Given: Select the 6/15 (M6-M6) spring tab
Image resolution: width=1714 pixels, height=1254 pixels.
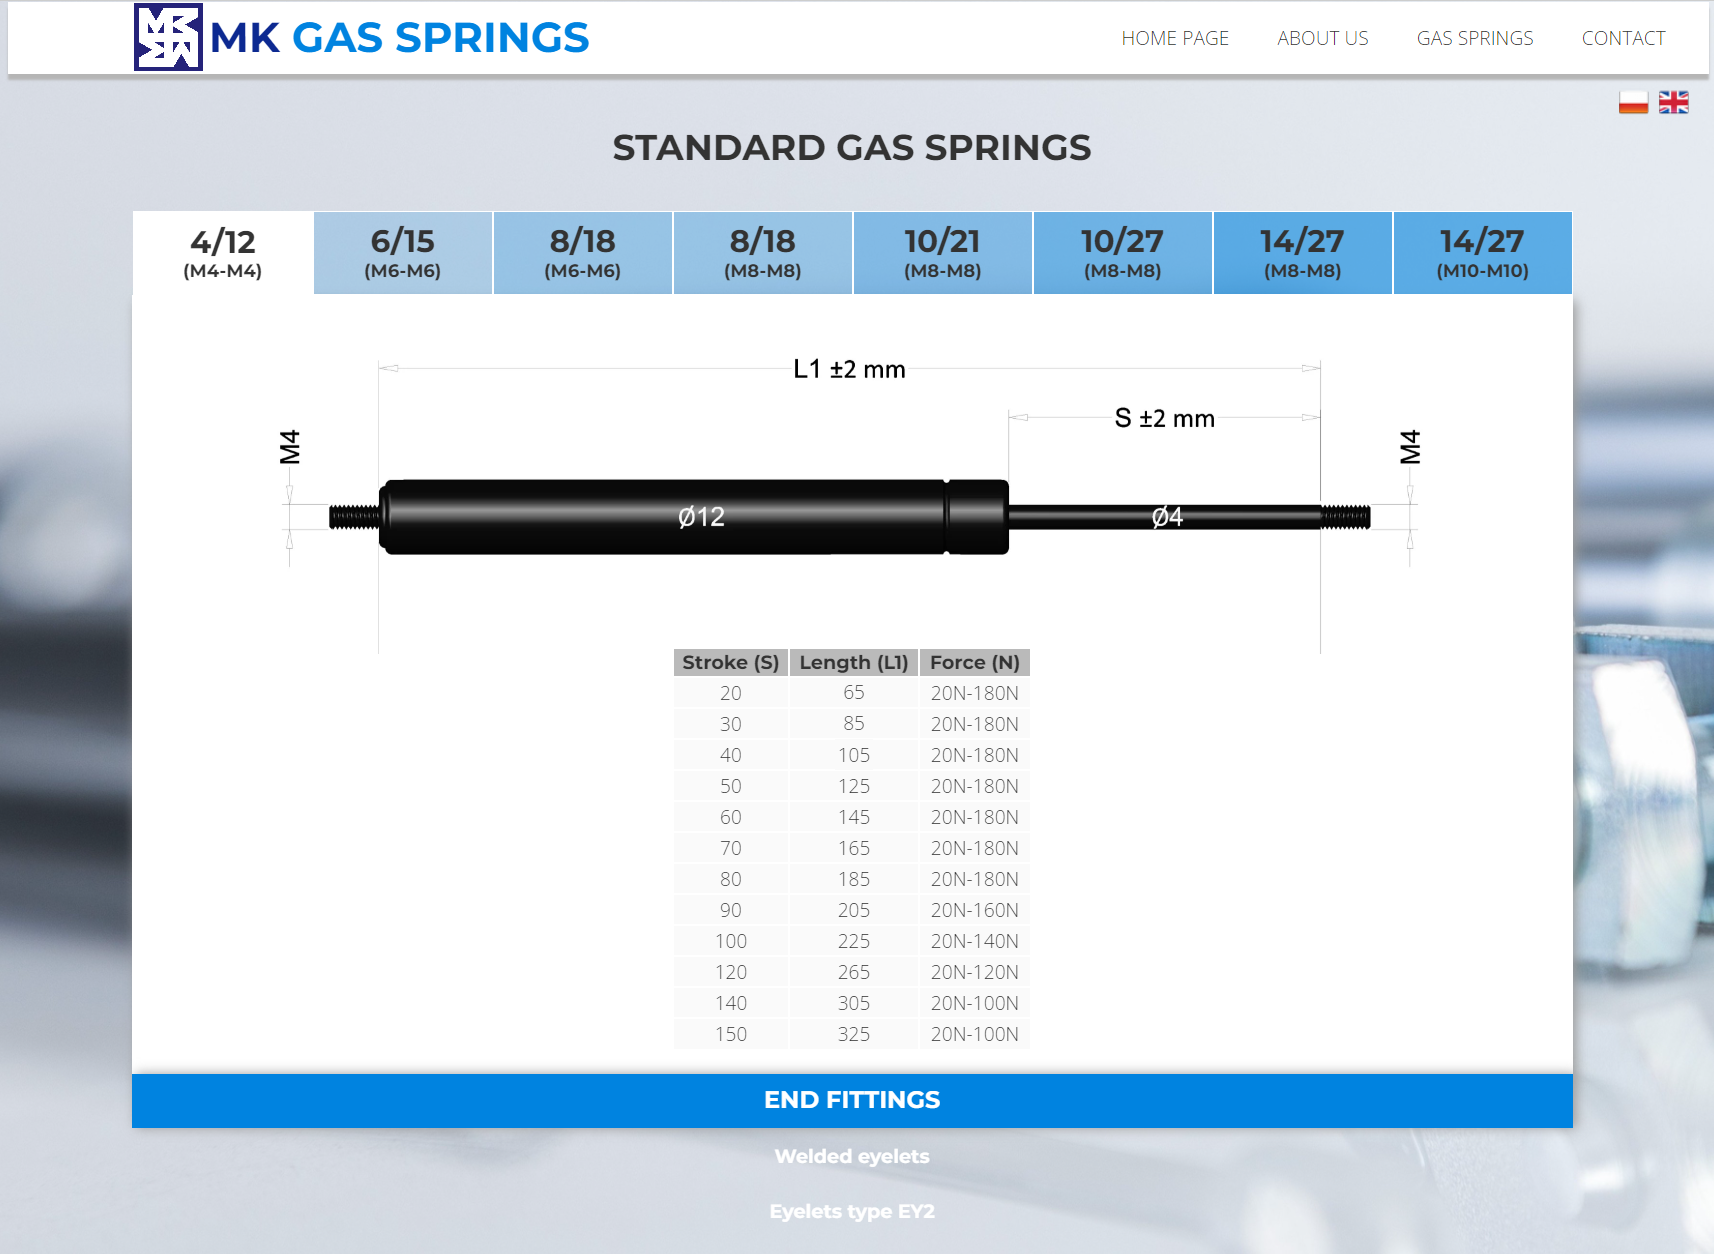Looking at the screenshot, I should click(x=402, y=252).
